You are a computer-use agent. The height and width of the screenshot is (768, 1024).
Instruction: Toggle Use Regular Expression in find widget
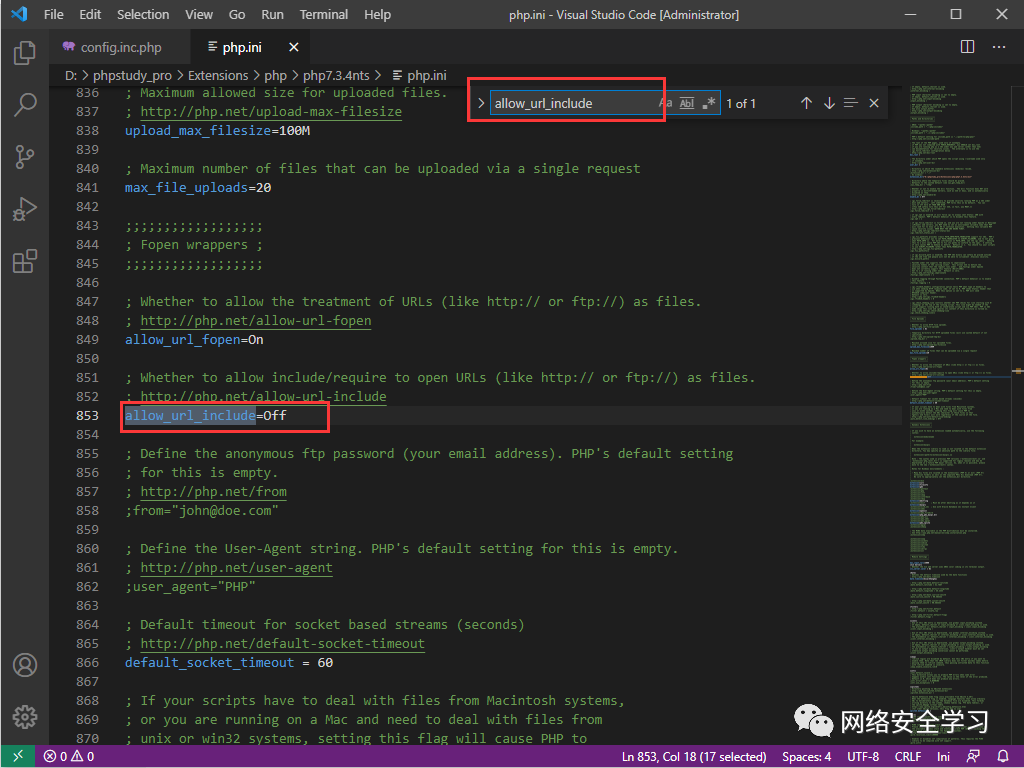click(x=709, y=103)
